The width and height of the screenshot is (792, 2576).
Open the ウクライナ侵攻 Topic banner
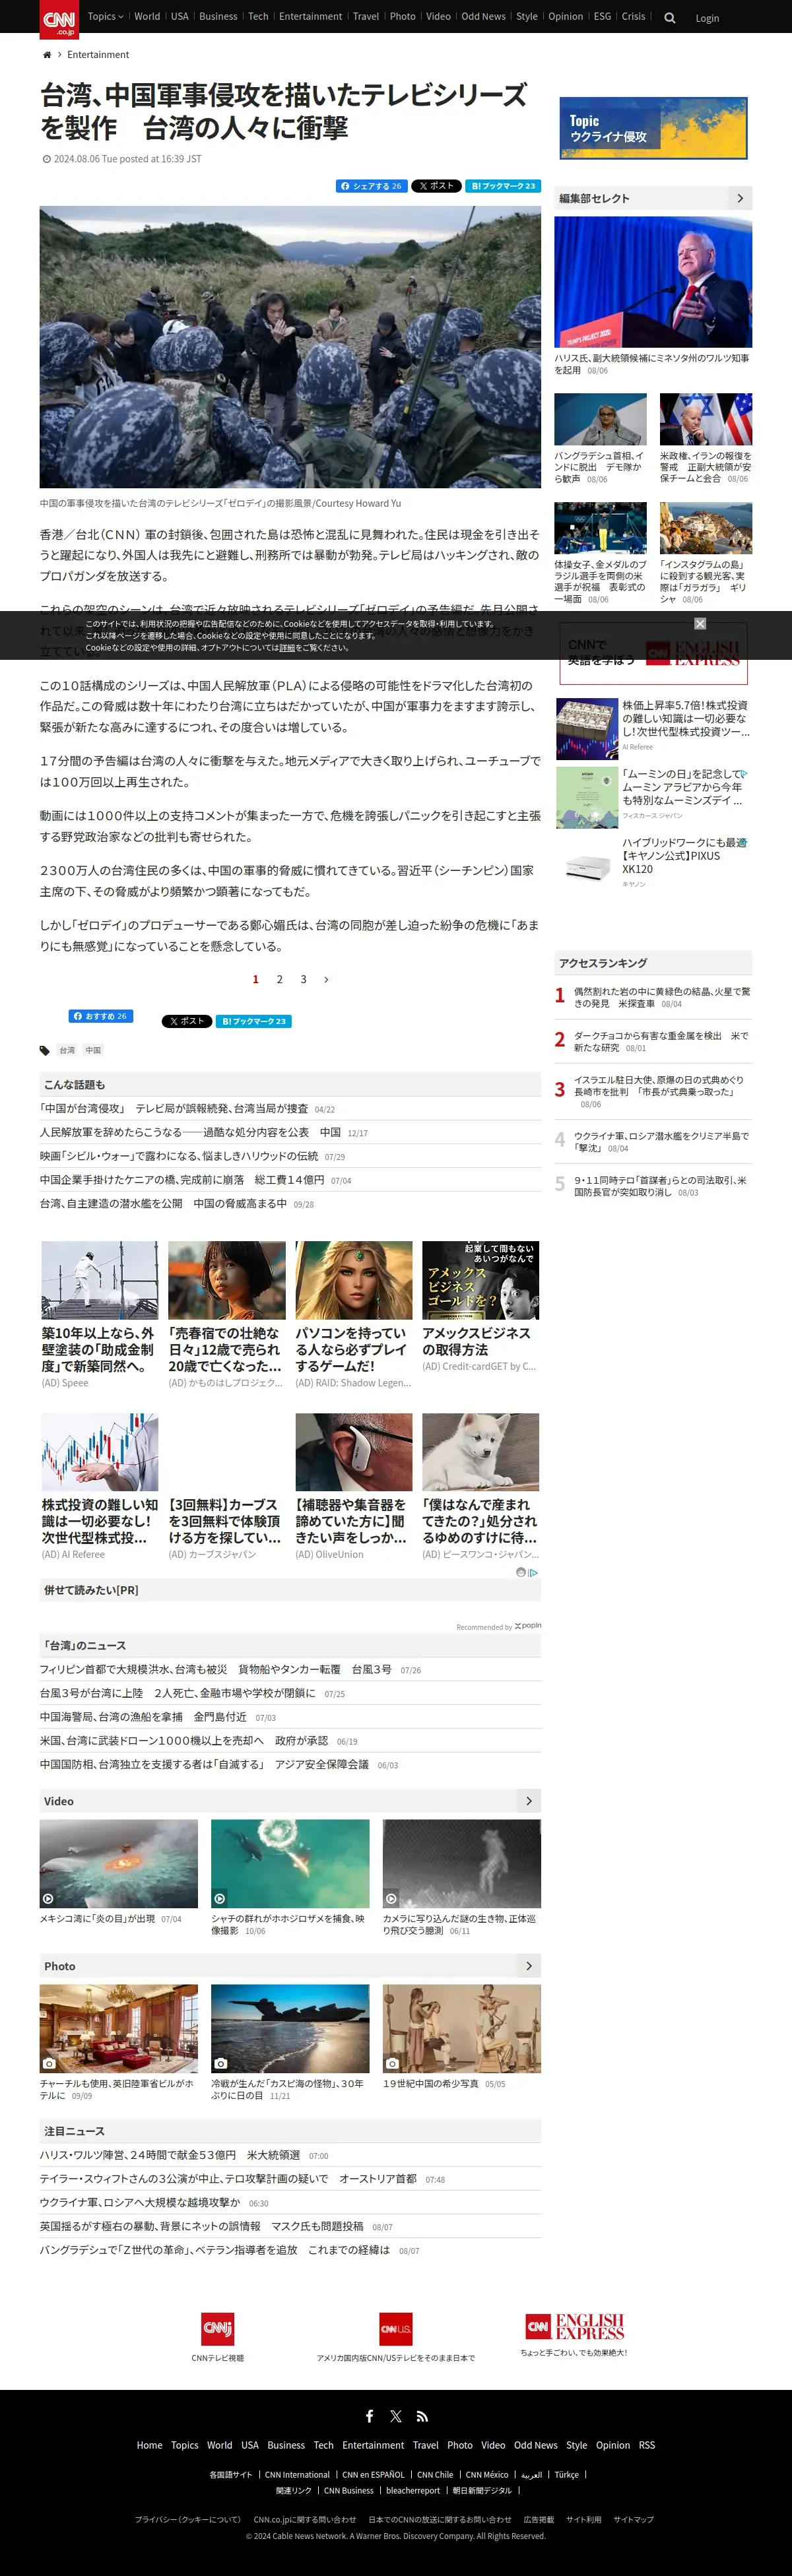pos(653,128)
